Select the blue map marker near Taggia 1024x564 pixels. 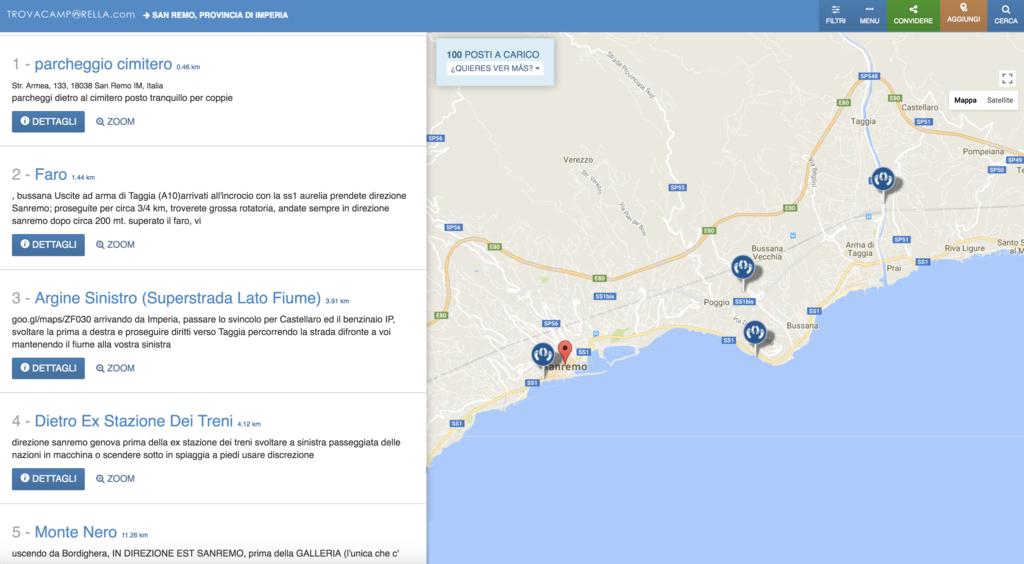(x=883, y=179)
